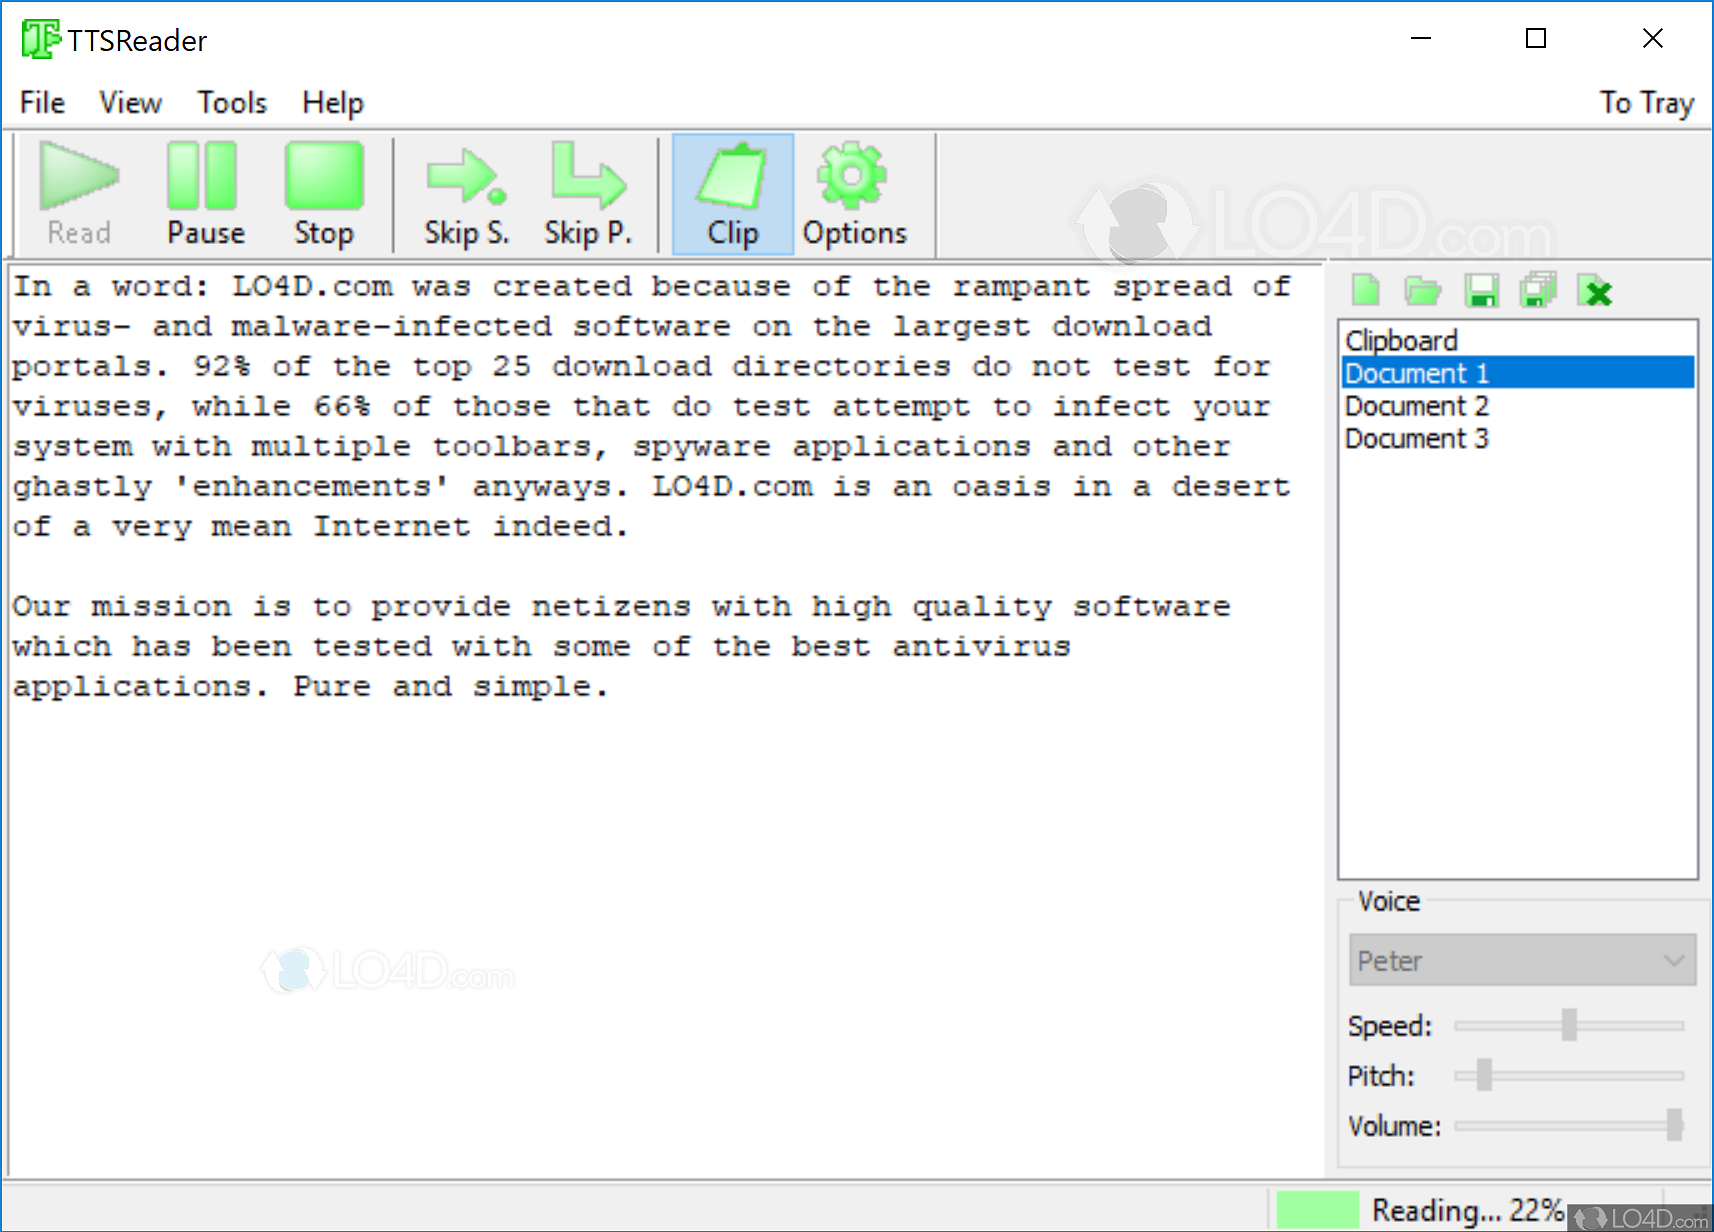Pause the text reading
The image size is (1714, 1232).
coord(205,194)
